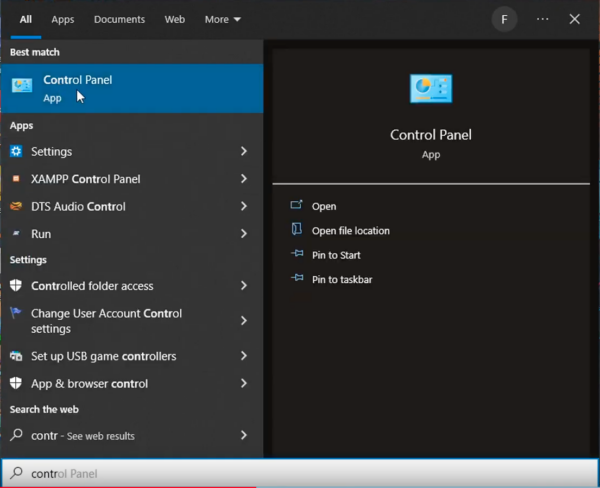Click the Settings gear icon in Apps
Image resolution: width=600 pixels, height=488 pixels.
pos(16,152)
